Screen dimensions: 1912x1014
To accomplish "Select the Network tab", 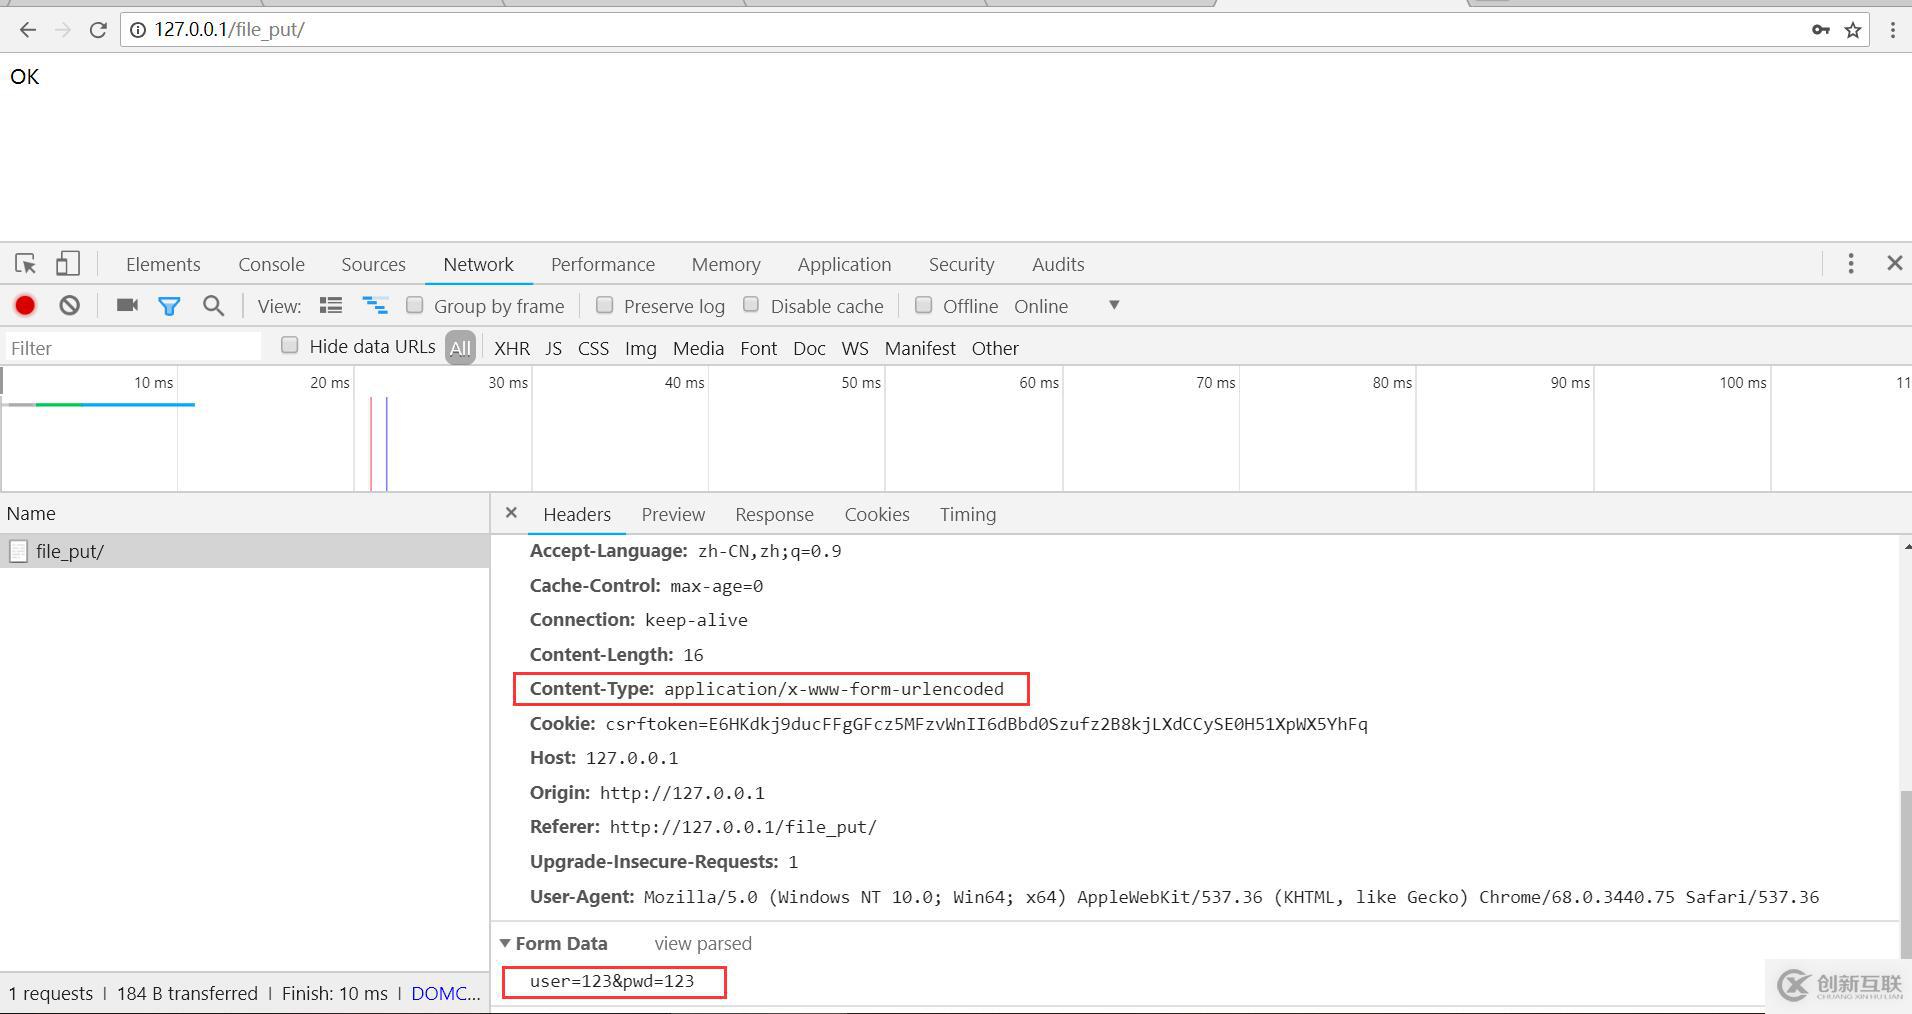I will (x=478, y=264).
